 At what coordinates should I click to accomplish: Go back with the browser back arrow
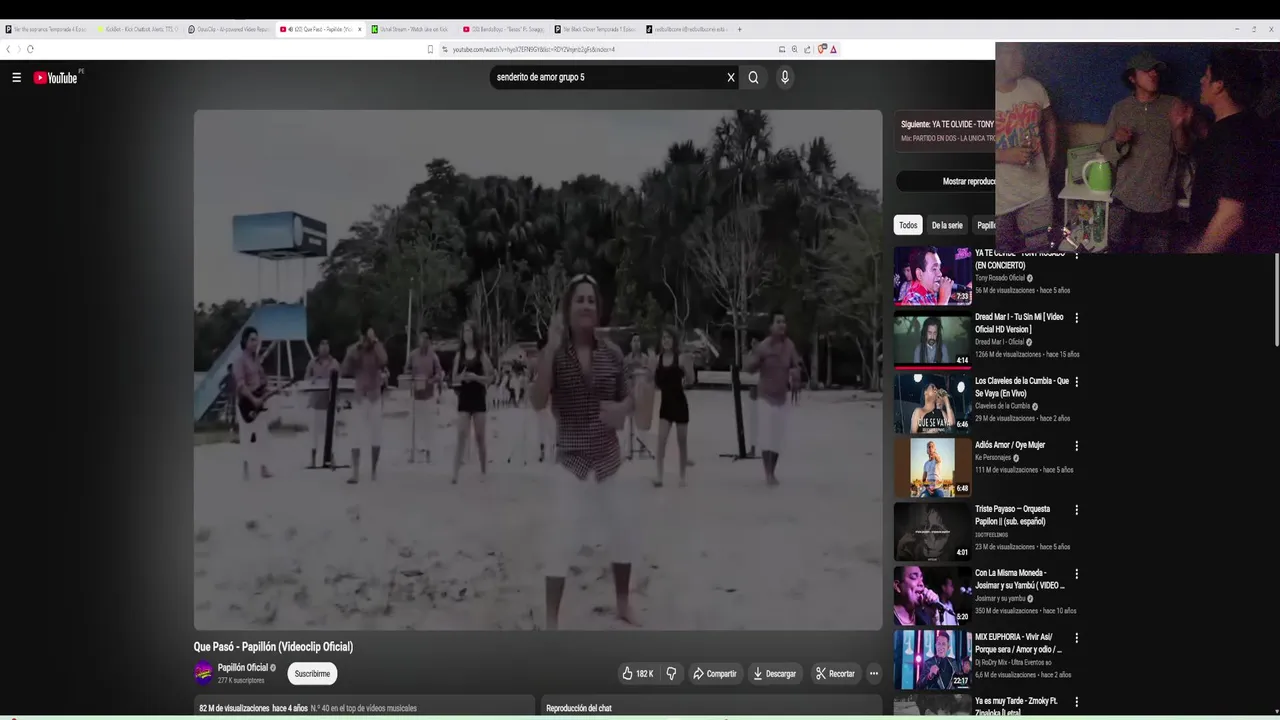pyautogui.click(x=8, y=49)
